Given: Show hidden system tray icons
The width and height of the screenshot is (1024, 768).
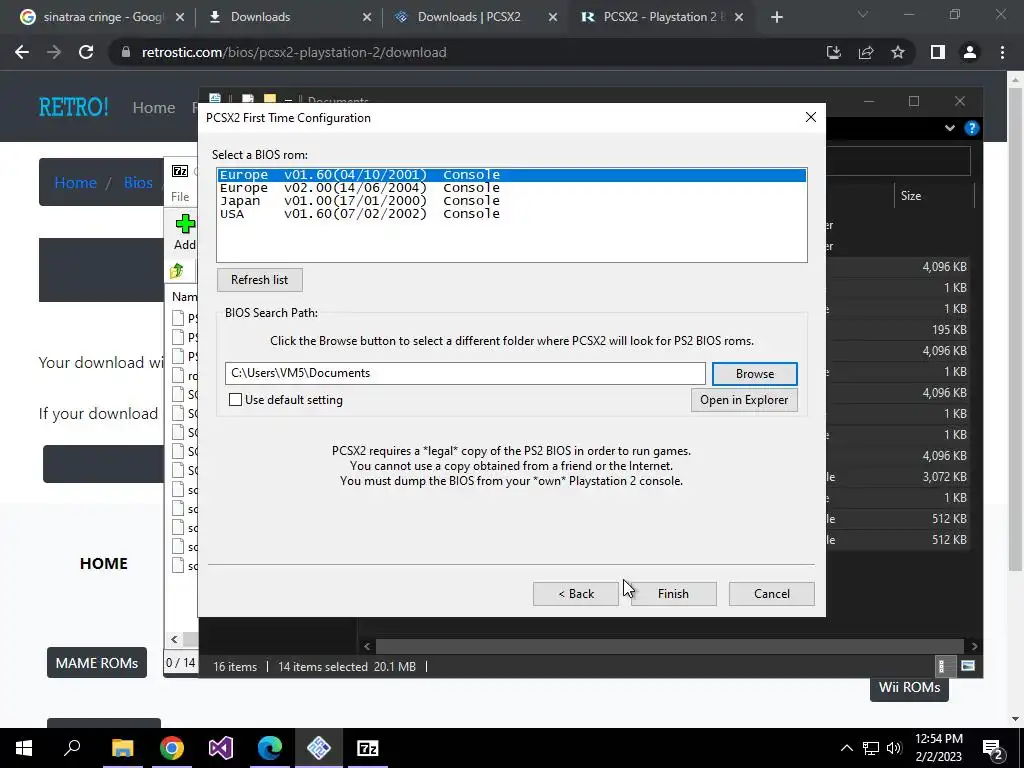Looking at the screenshot, I should [x=846, y=748].
